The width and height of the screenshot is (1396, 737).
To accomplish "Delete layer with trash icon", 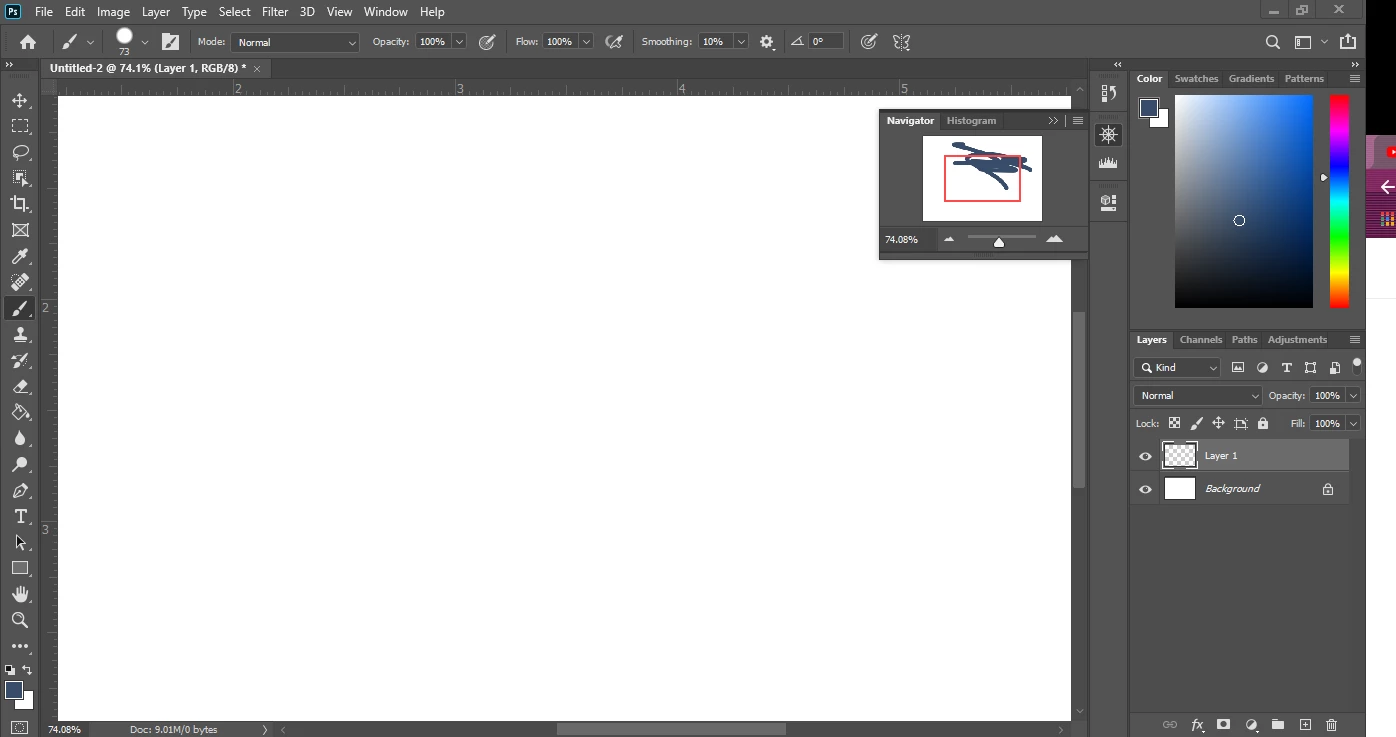I will coord(1332,725).
